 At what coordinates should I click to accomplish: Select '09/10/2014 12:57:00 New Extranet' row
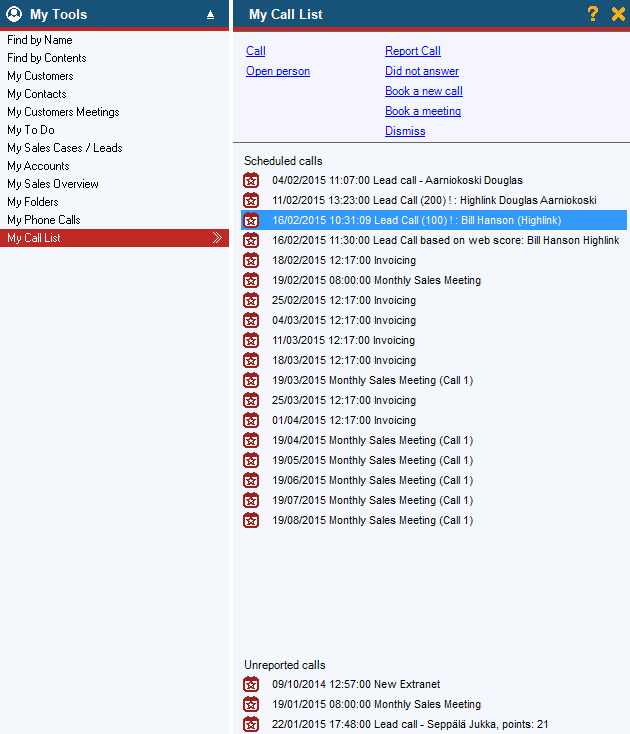click(x=356, y=684)
